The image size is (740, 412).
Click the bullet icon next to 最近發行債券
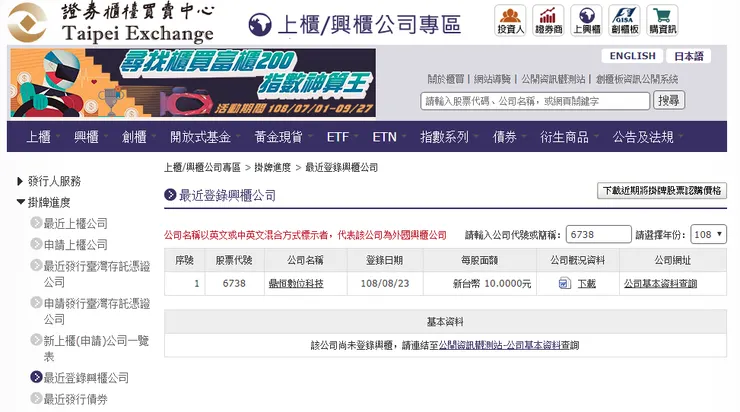36,398
